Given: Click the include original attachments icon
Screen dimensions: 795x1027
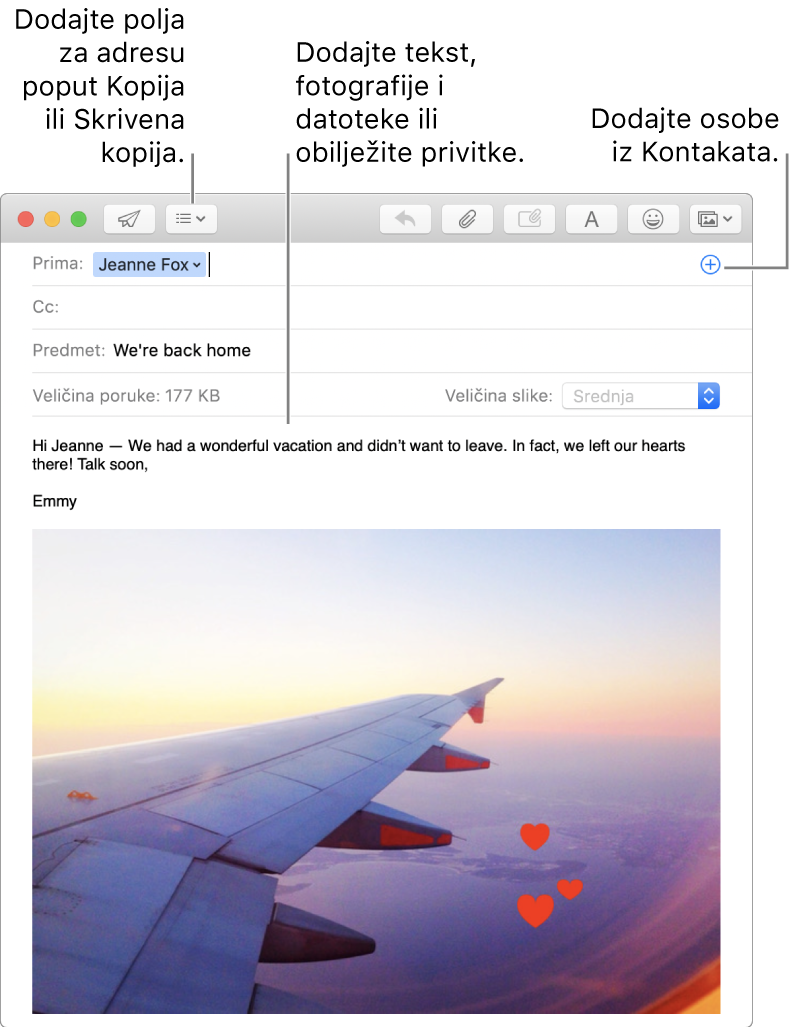Looking at the screenshot, I should coord(529,219).
